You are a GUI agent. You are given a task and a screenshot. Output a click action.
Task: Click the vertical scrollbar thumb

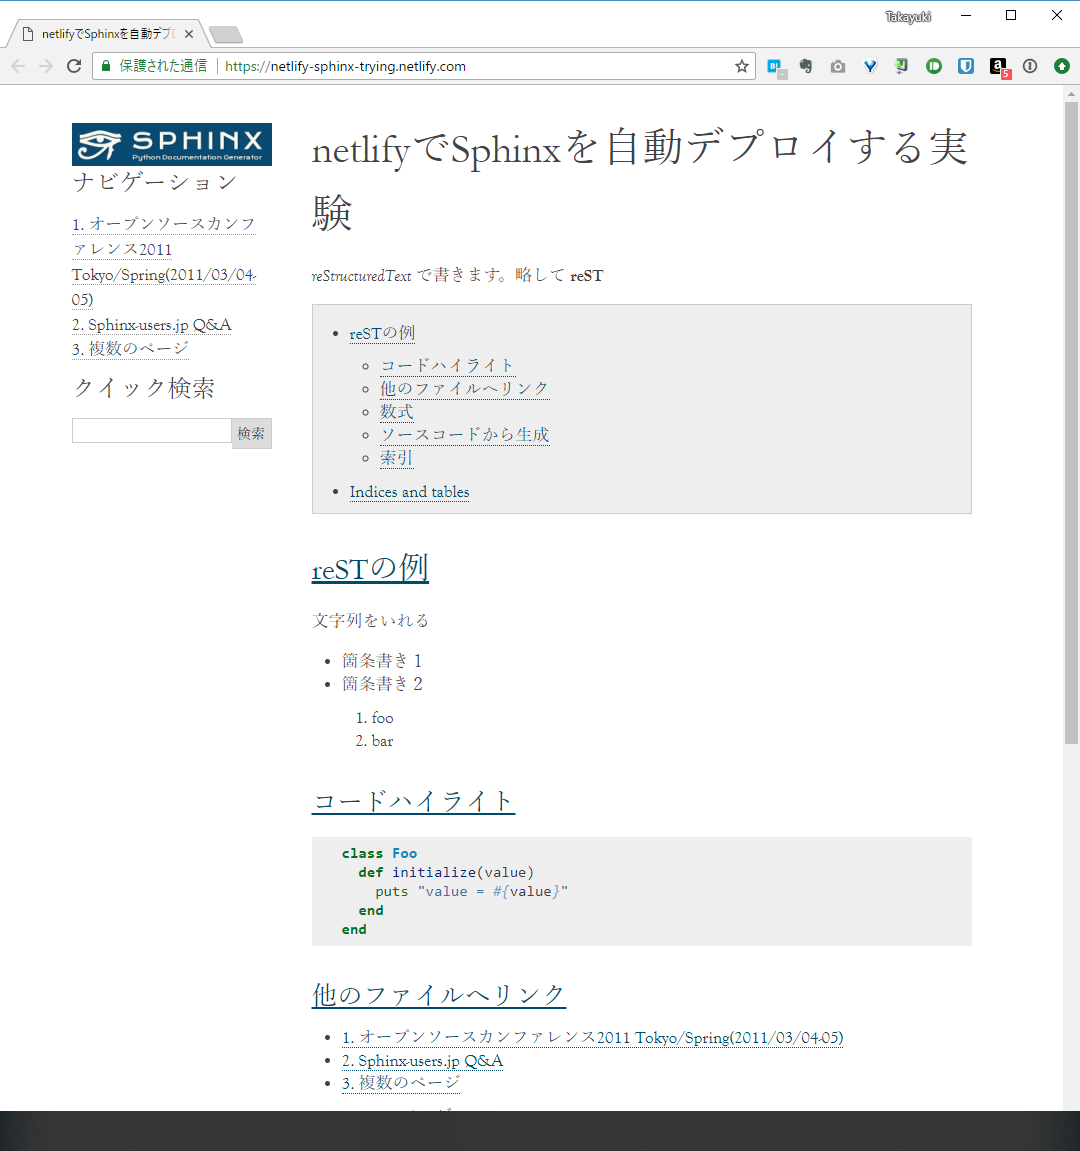click(1071, 422)
